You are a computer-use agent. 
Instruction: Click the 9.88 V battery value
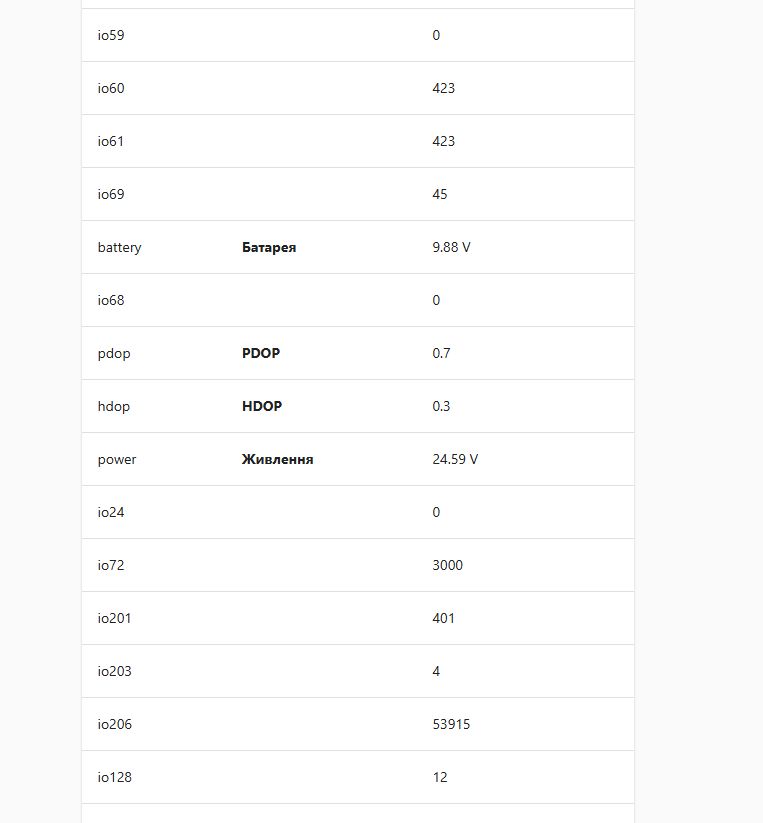click(x=451, y=247)
